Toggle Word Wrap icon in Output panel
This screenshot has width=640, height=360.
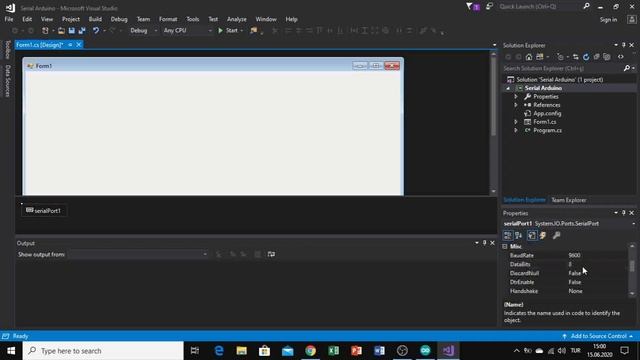pos(271,254)
